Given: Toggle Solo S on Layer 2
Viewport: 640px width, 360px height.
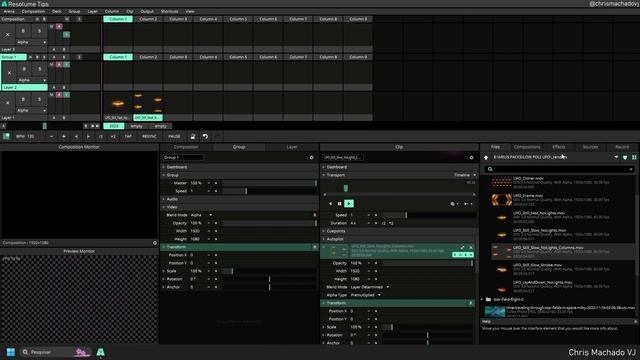Looking at the screenshot, I should [40, 69].
